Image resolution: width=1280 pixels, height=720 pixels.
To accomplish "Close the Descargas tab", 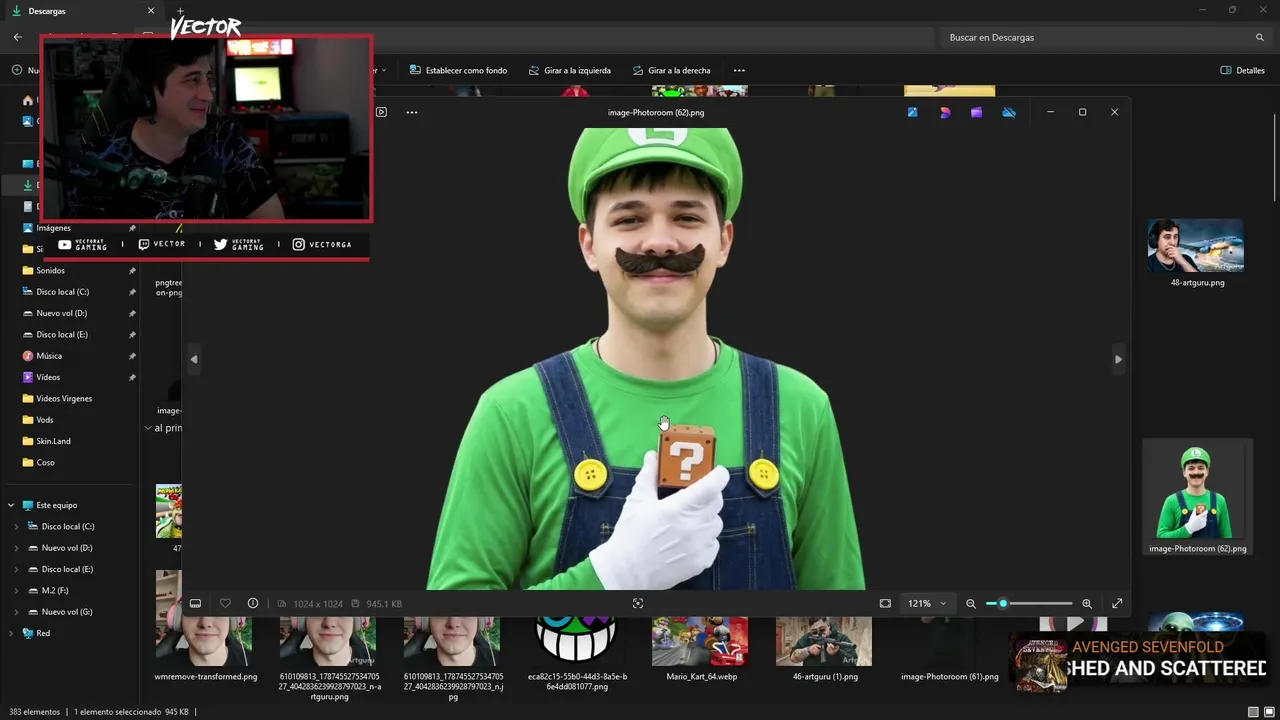I will [x=151, y=11].
